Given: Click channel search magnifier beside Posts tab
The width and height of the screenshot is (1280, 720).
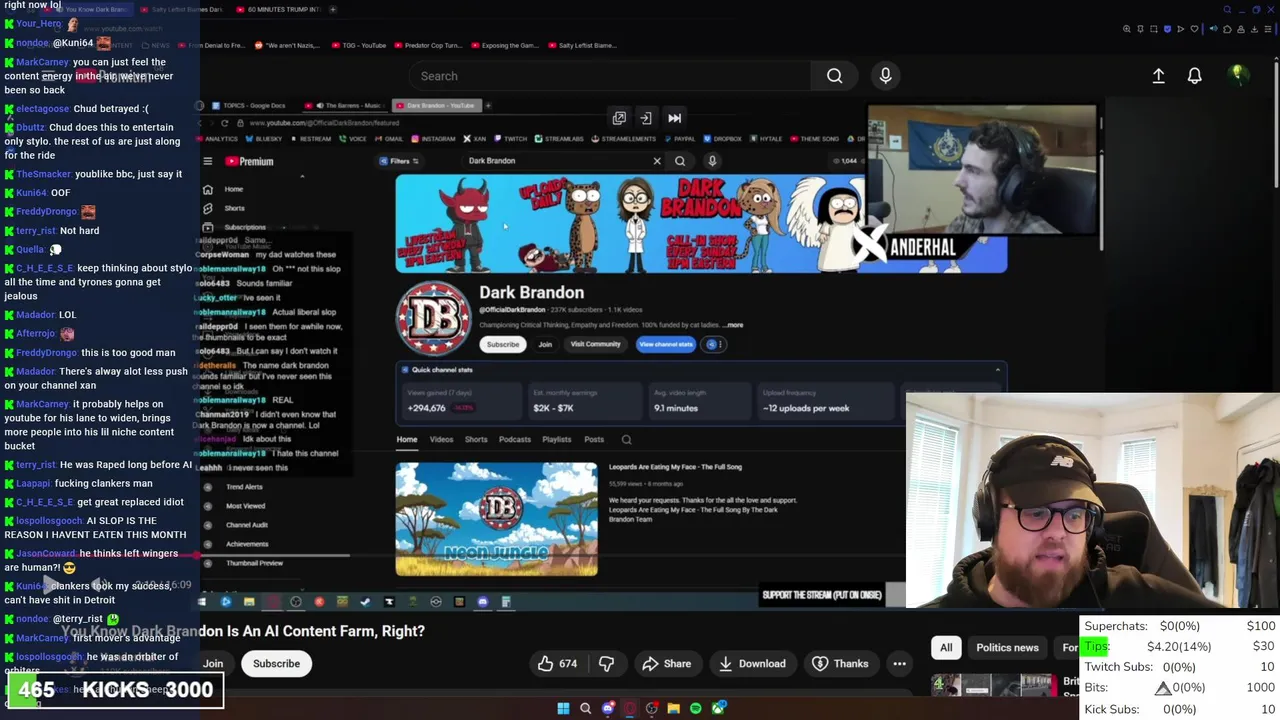Looking at the screenshot, I should [626, 439].
